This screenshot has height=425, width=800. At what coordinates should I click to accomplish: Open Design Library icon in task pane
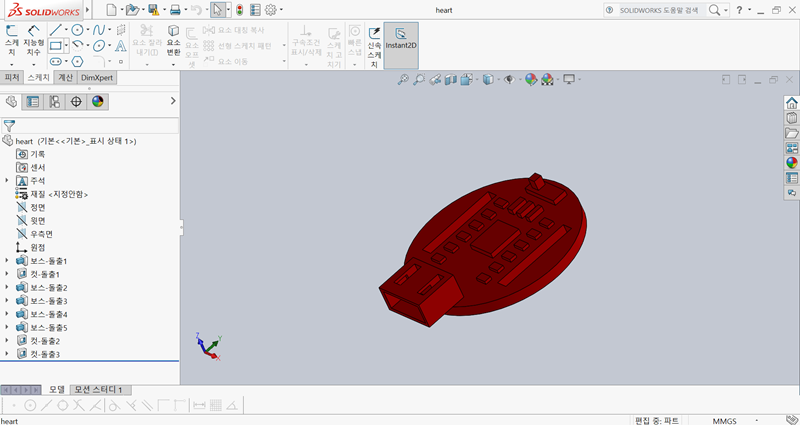791,118
